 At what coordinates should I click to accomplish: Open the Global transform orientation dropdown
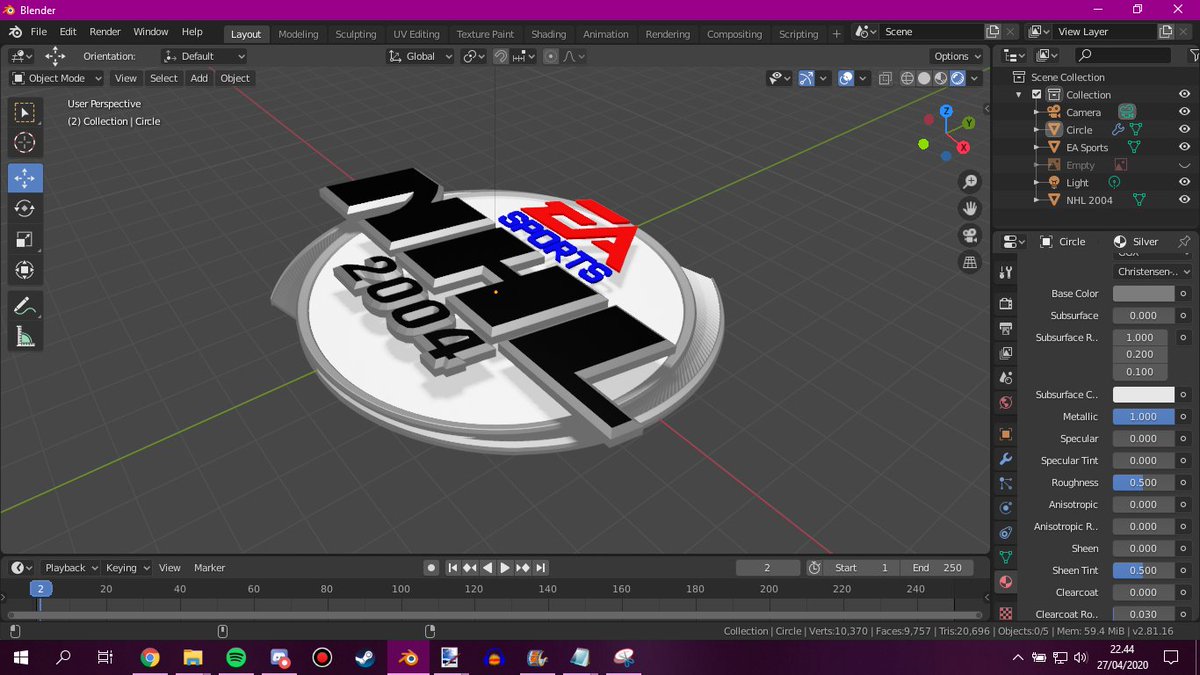[x=420, y=56]
